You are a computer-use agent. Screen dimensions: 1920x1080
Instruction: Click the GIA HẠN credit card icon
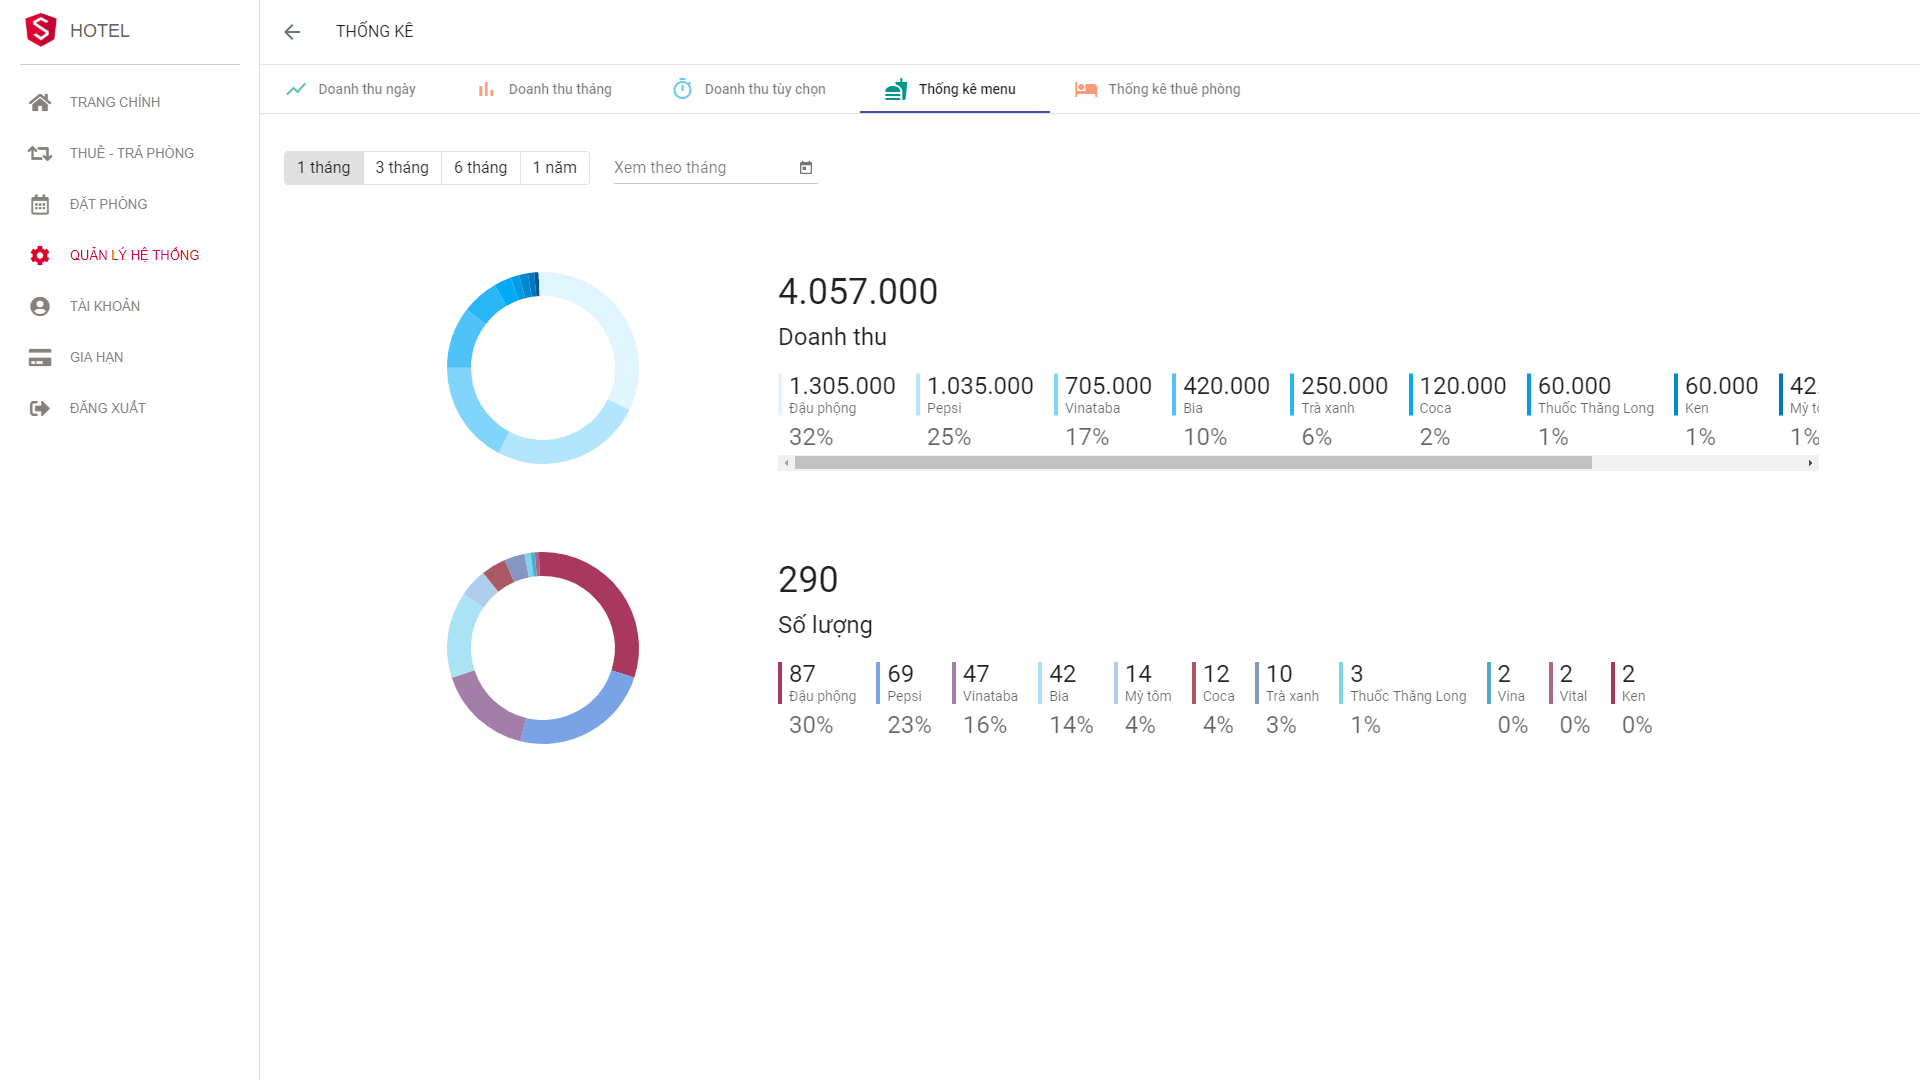40,357
